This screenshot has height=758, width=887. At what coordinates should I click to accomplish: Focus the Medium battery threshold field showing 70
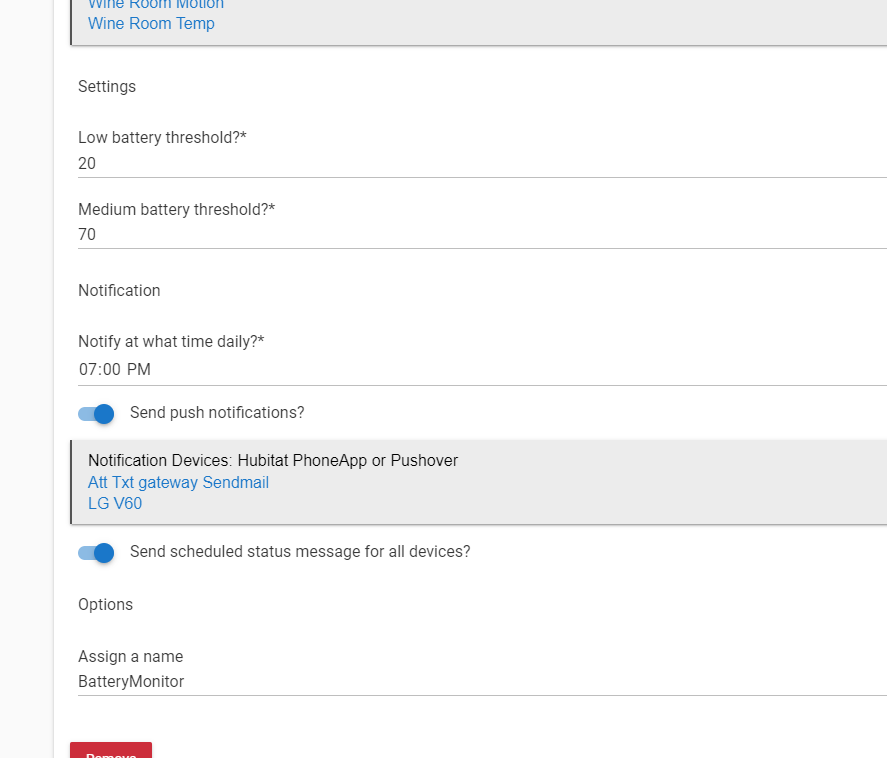coord(480,235)
